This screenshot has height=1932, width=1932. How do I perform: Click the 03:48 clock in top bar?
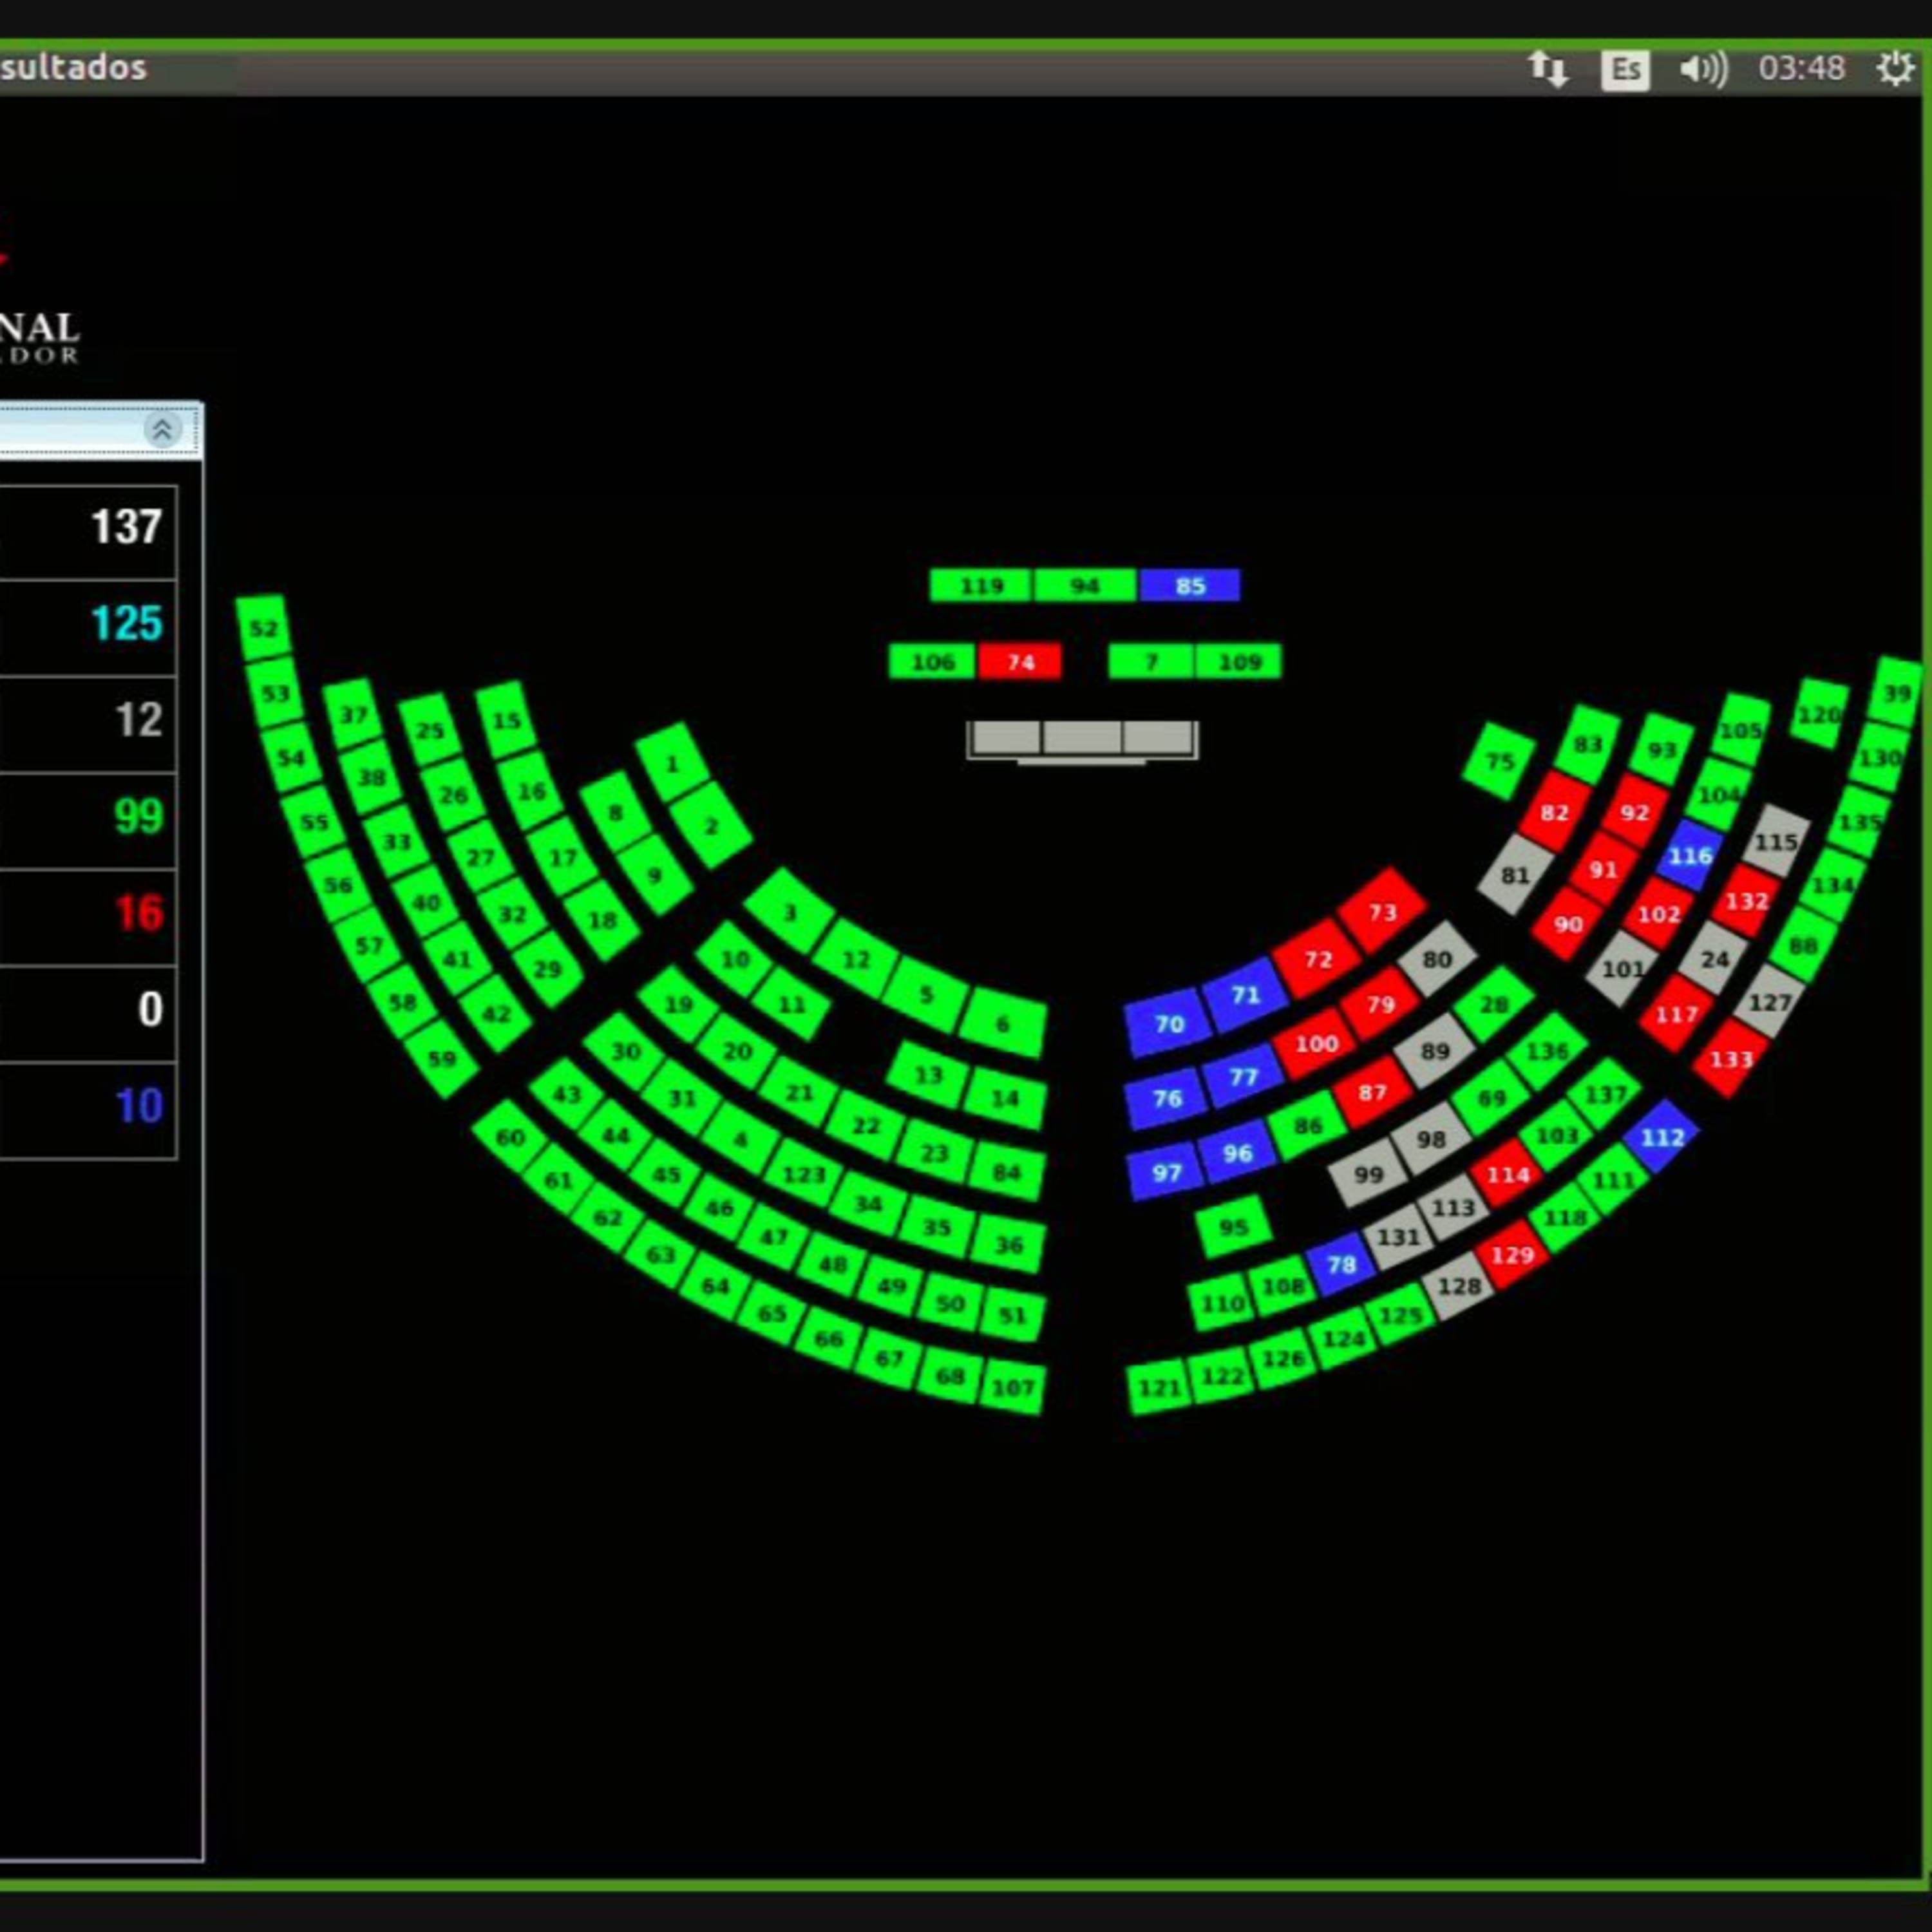pyautogui.click(x=1801, y=68)
